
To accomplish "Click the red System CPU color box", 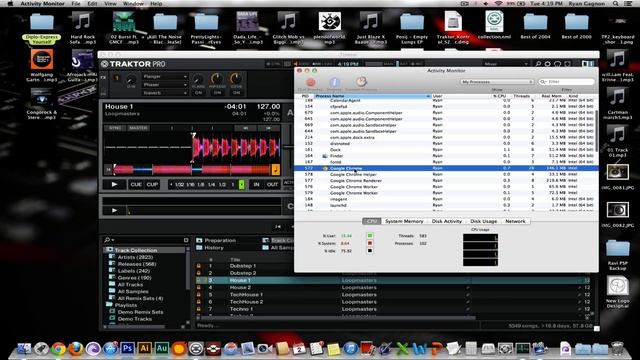I will coord(370,243).
